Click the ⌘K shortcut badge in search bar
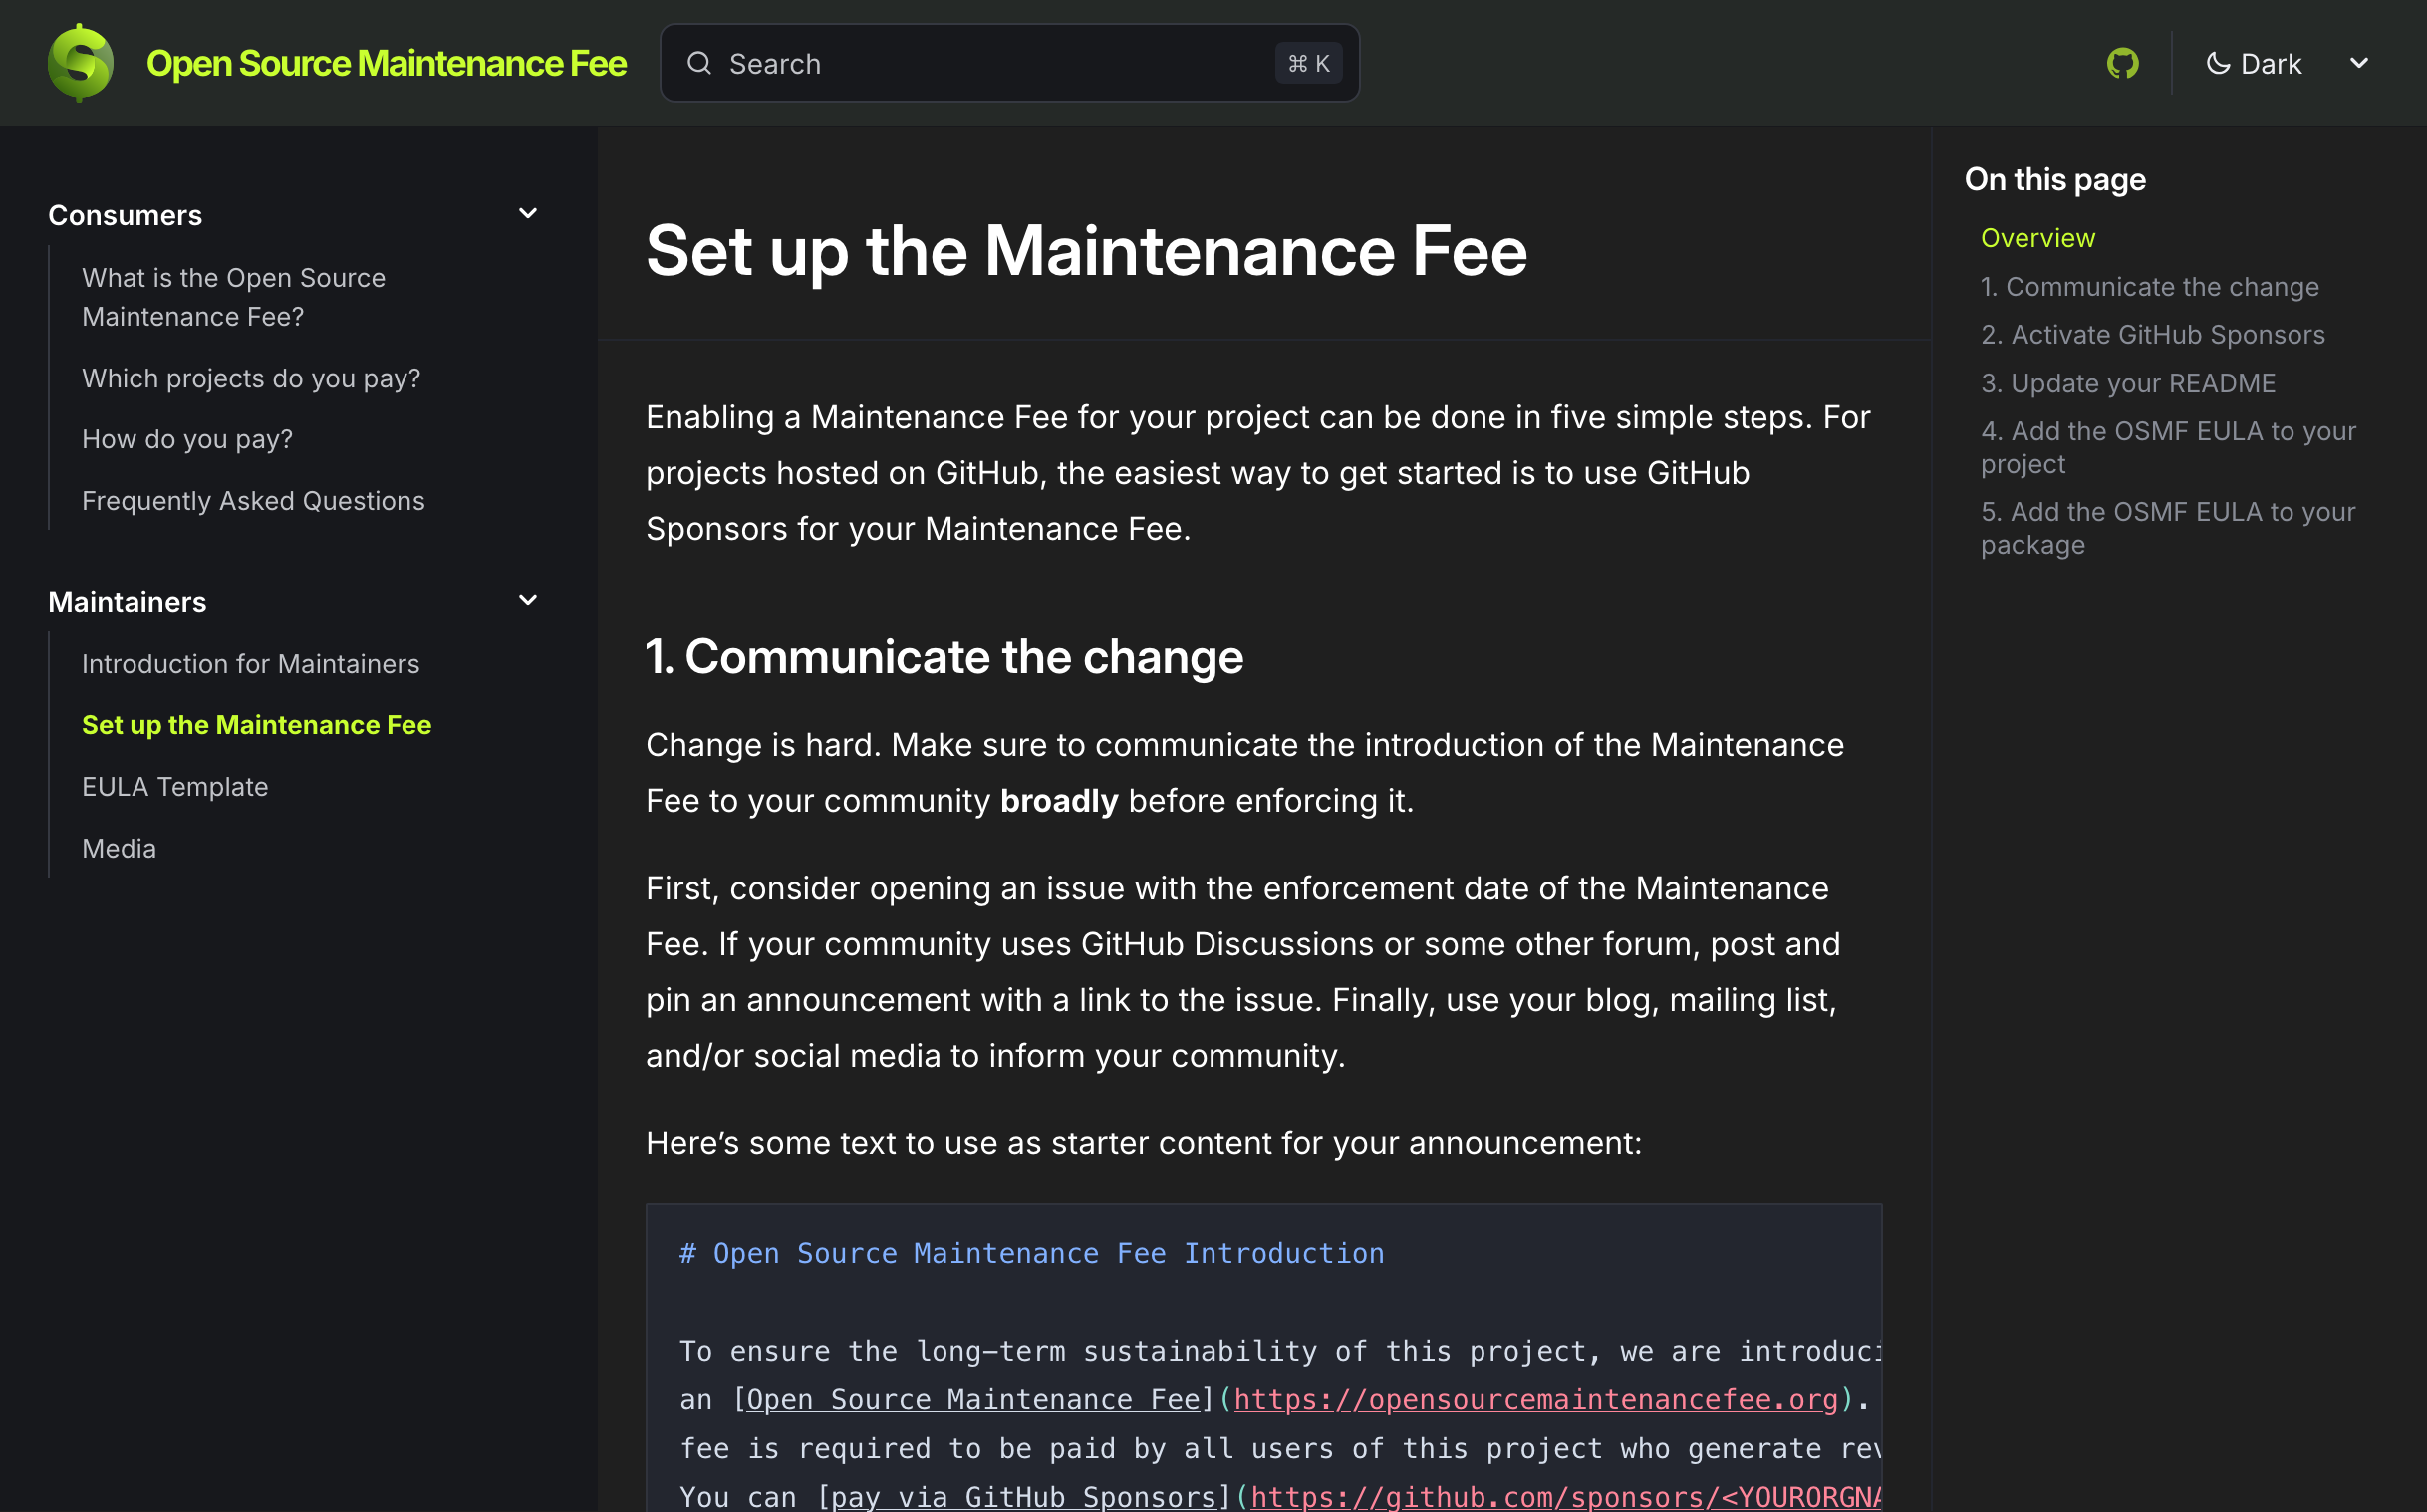This screenshot has width=2427, height=1512. click(1308, 62)
